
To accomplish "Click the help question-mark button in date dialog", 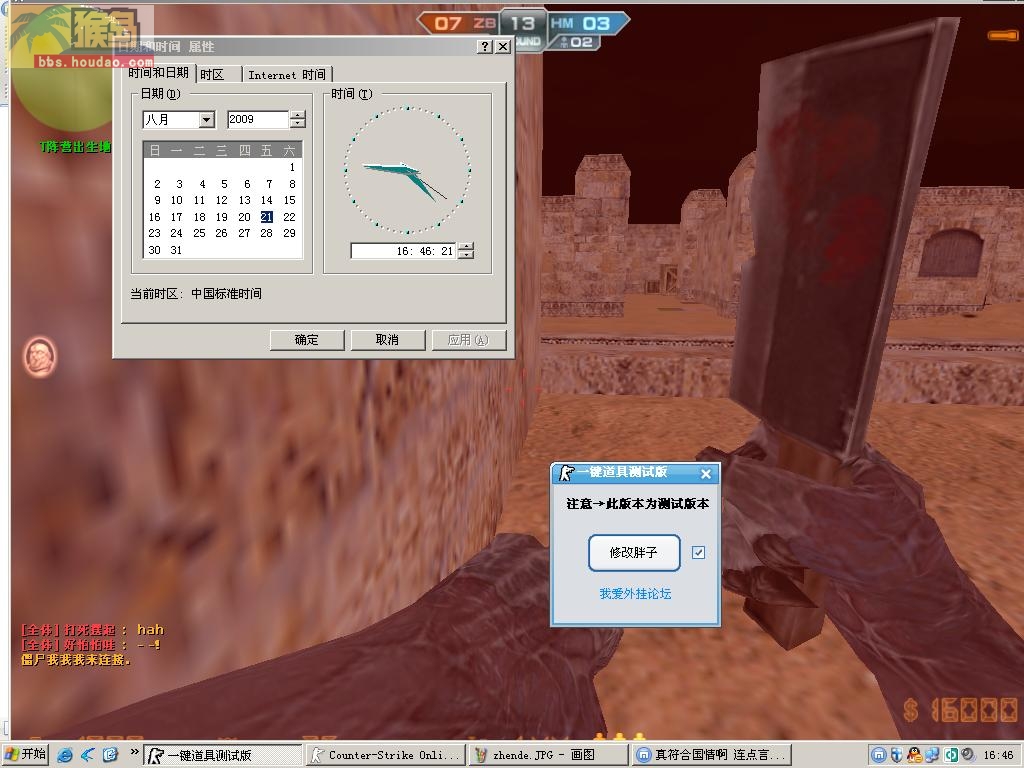I will click(485, 46).
